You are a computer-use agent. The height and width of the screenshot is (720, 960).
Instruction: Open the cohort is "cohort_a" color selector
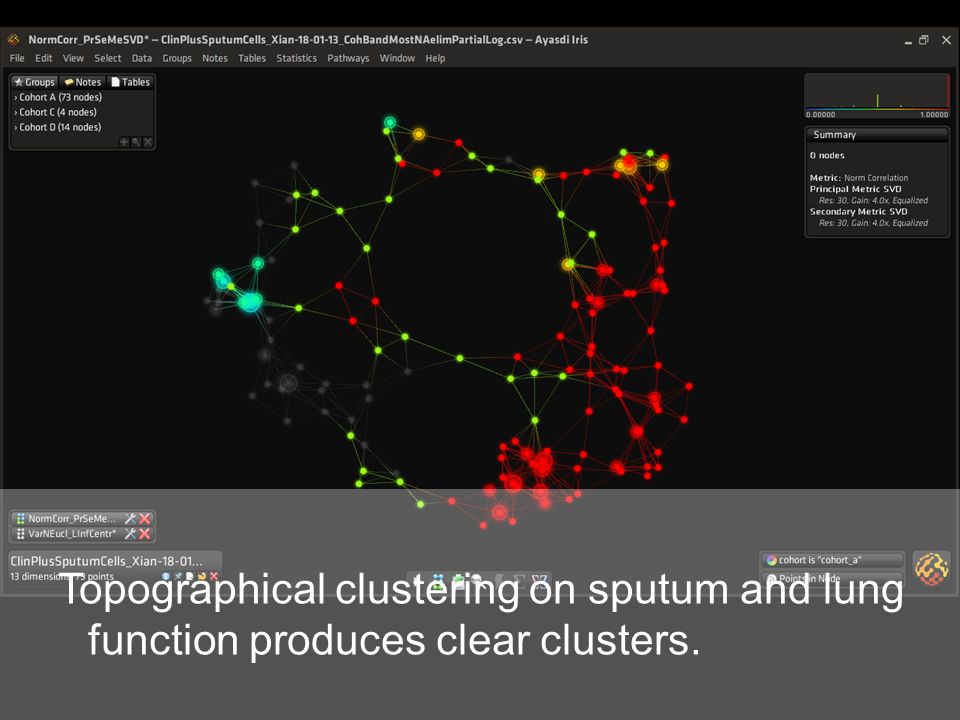coord(832,560)
